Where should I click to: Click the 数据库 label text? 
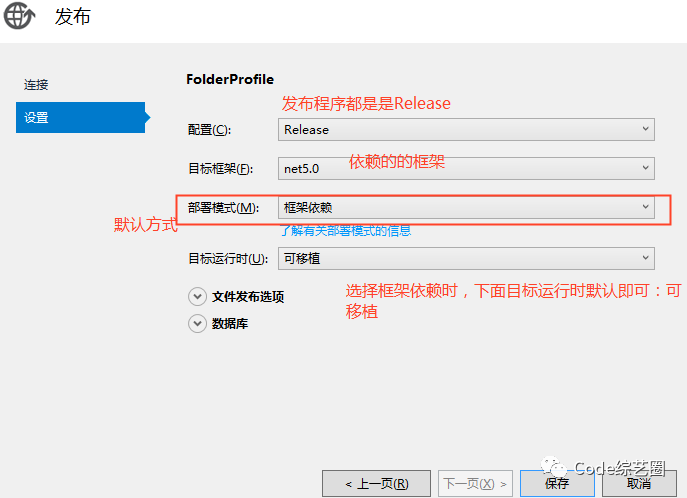[230, 324]
